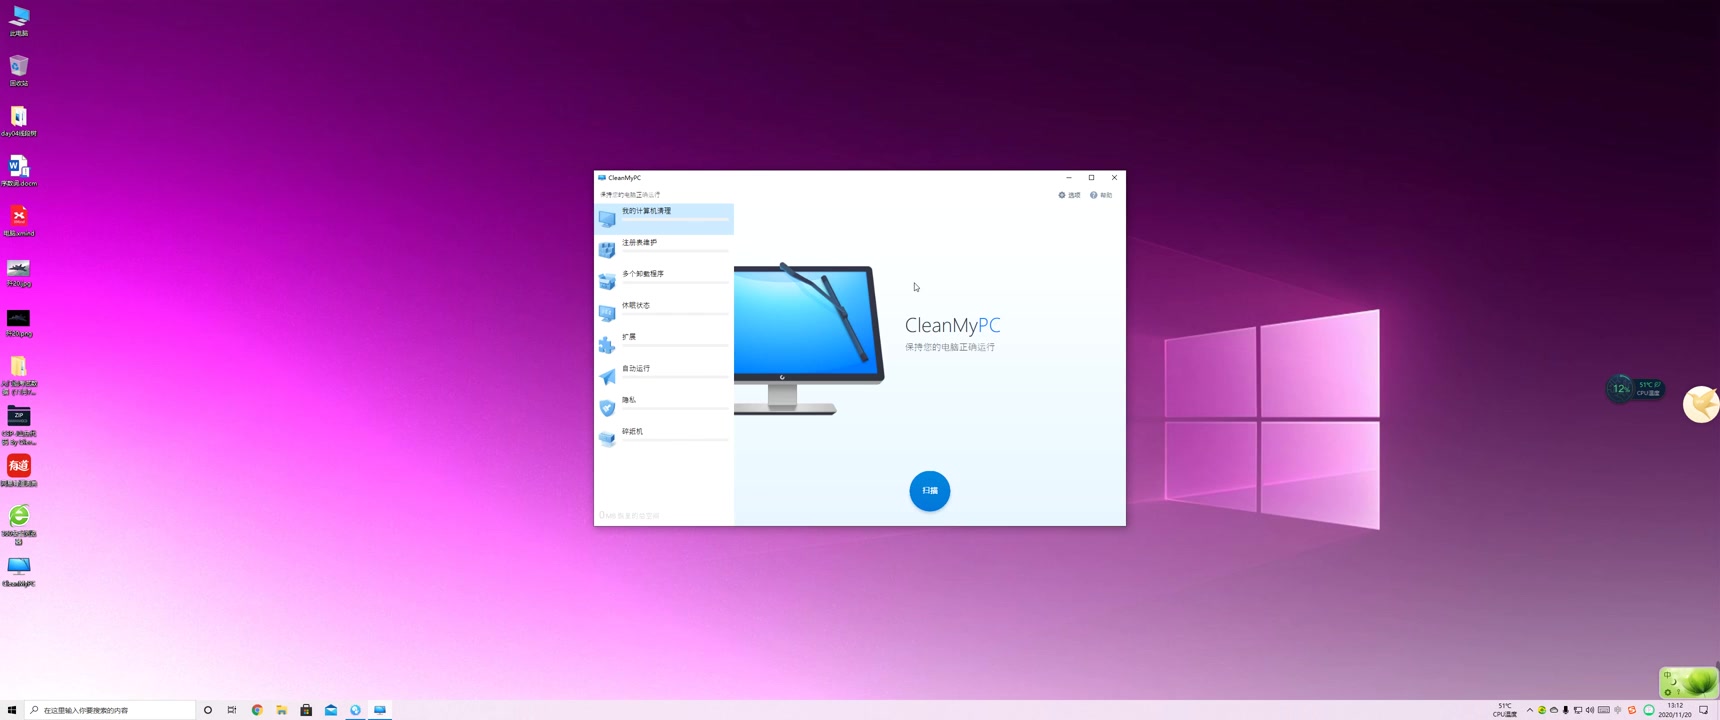Select 我的计算机清理 in the sidebar

click(x=664, y=218)
